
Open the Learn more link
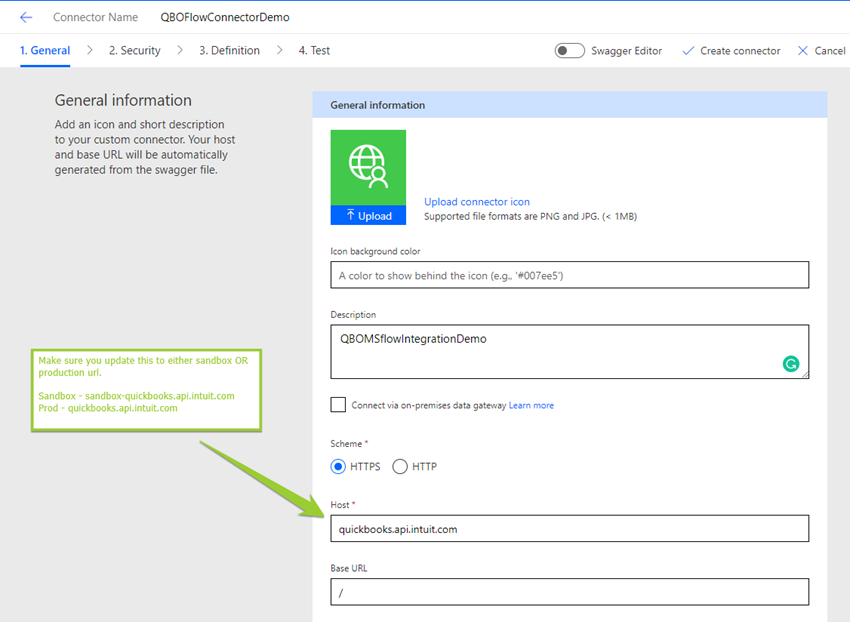[531, 406]
